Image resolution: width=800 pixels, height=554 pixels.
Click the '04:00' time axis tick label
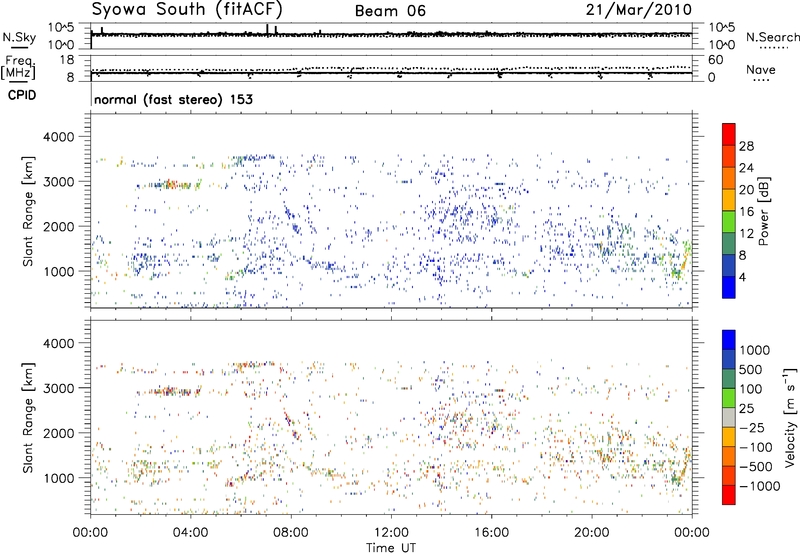(x=190, y=533)
